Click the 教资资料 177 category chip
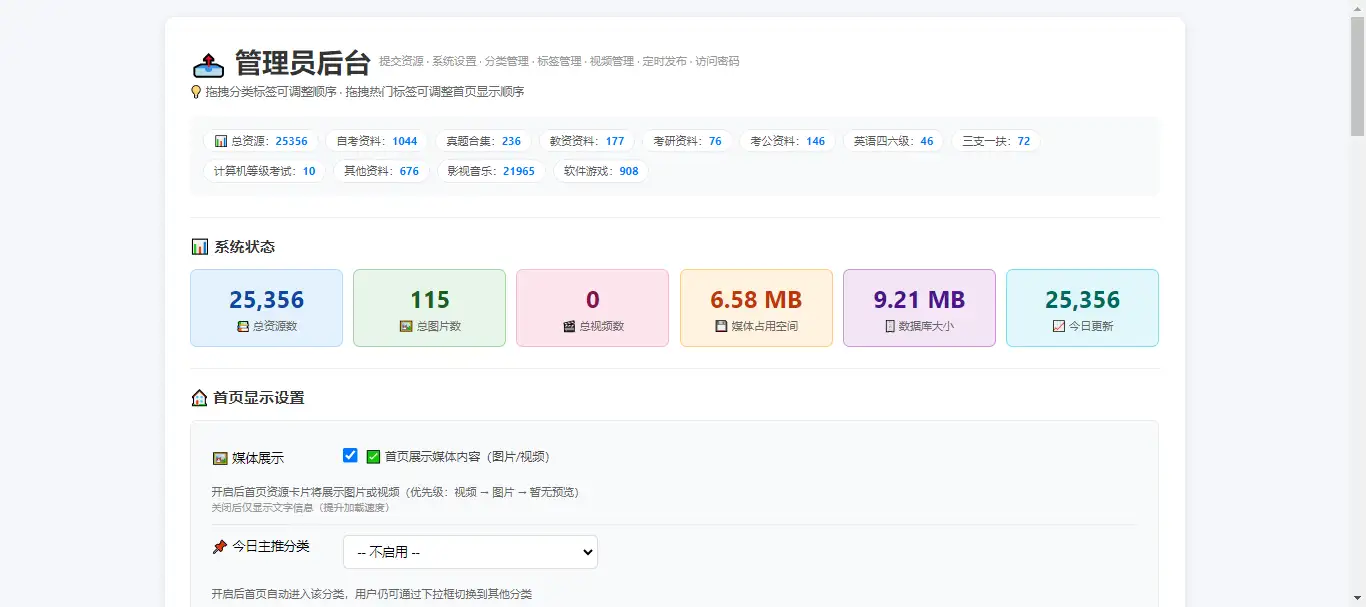Image resolution: width=1366 pixels, height=607 pixels. point(587,141)
